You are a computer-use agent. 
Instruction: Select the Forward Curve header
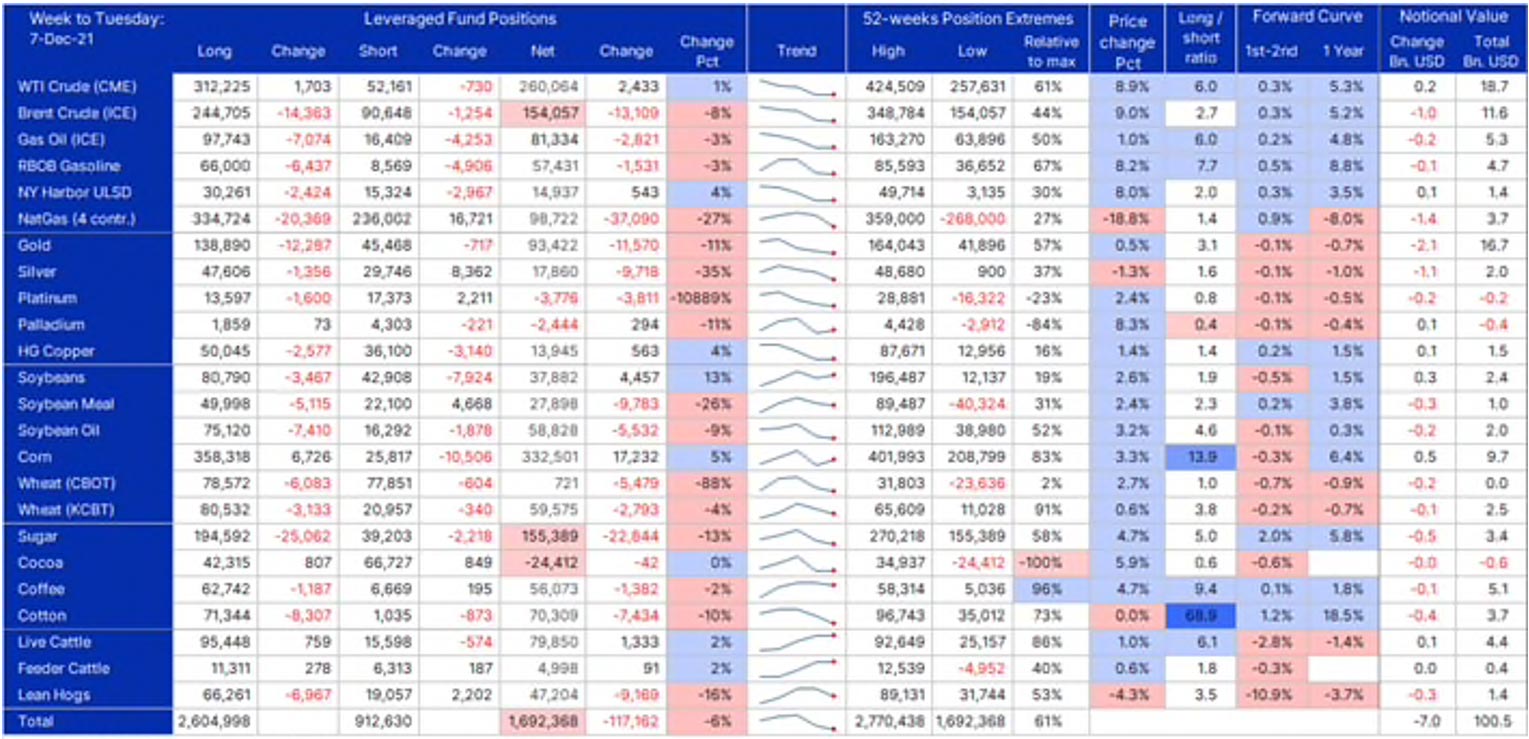1304,18
